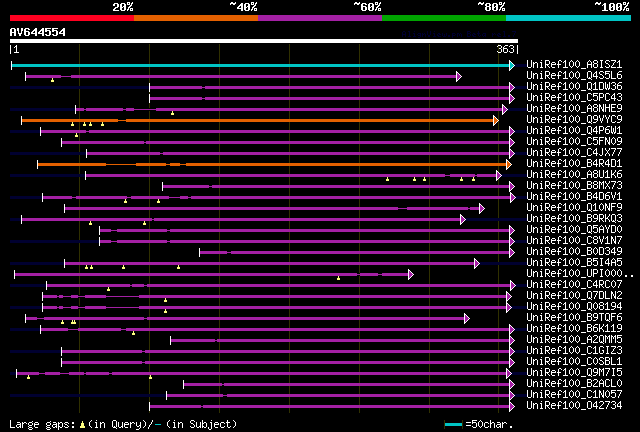Viewport: 640px width, 432px height.
Task: Click the arrowhead ending the A8U1K6 alignment
Action: tap(498, 176)
